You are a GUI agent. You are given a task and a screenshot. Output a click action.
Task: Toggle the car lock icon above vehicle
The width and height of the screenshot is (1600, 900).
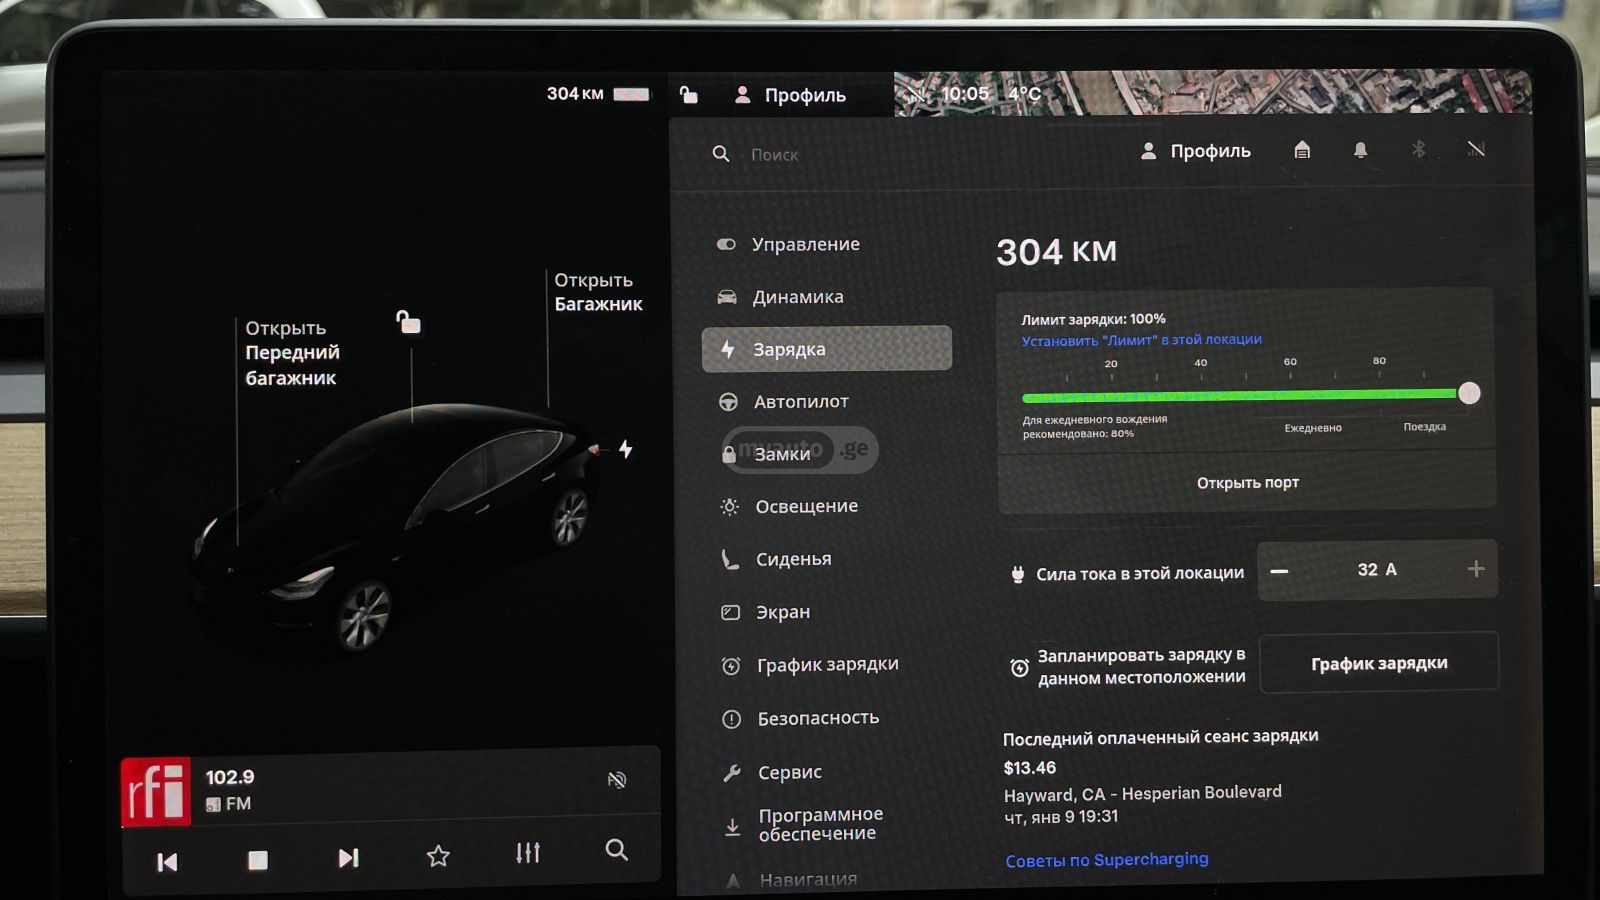(x=408, y=322)
